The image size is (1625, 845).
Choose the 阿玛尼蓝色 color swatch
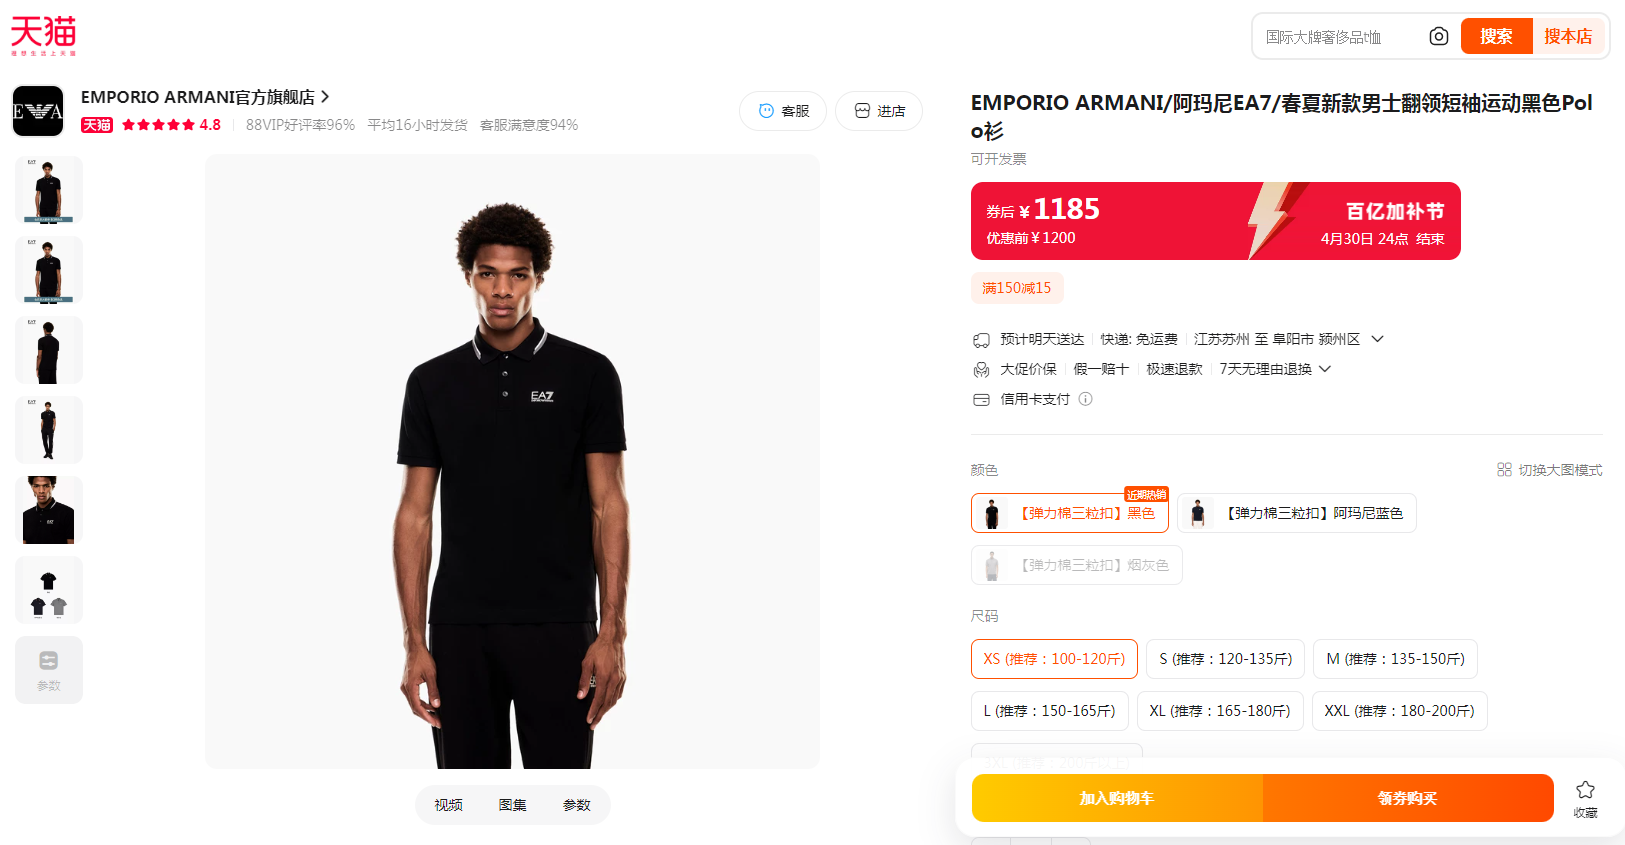tap(1296, 513)
